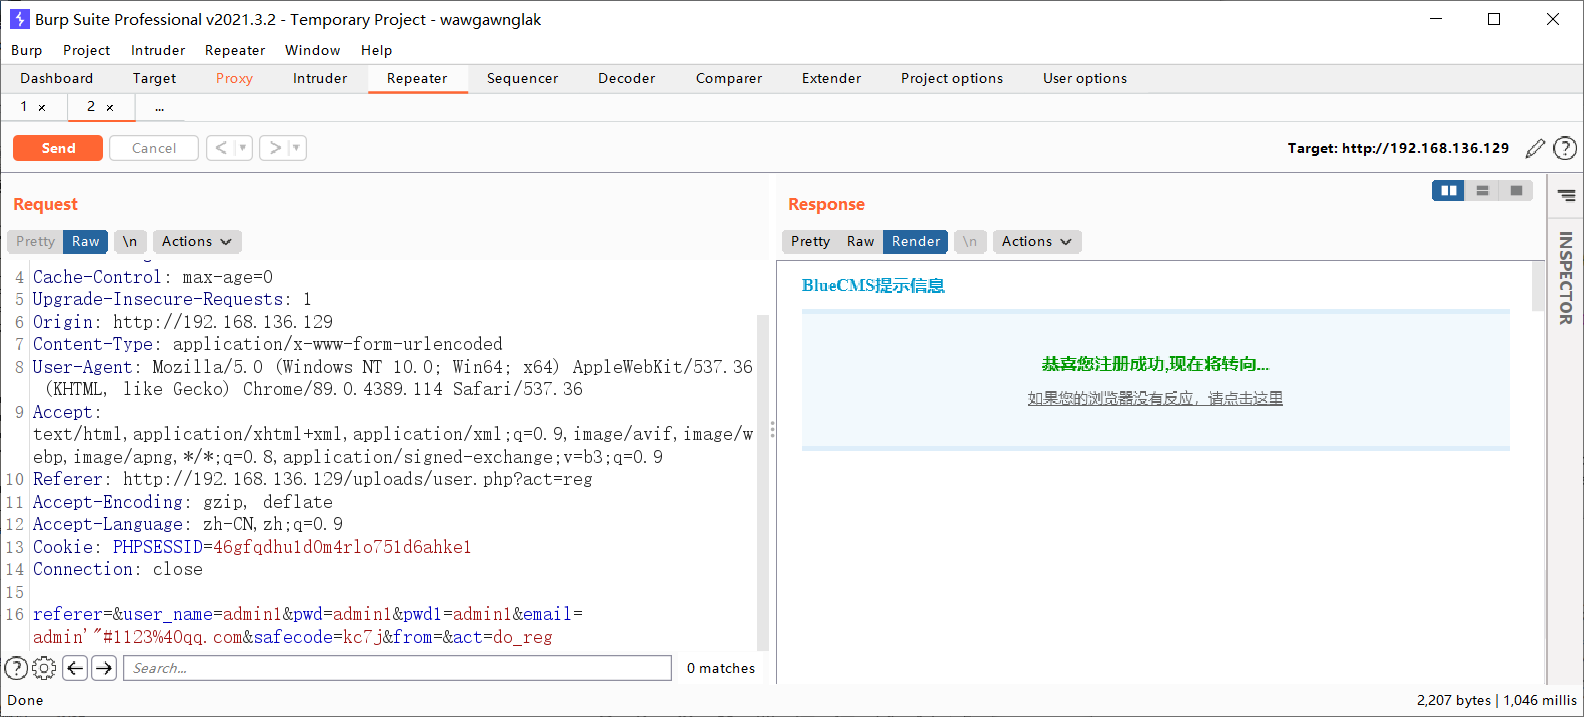This screenshot has height=717, width=1584.
Task: Select top-bottom split layout icon
Action: coord(1482,190)
